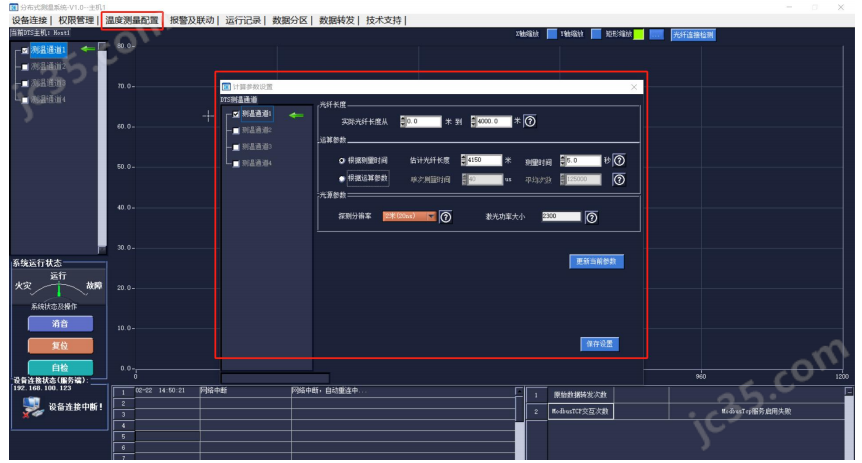Open help beside disabled 平均次数 field
The height and width of the screenshot is (463, 862).
click(619, 180)
